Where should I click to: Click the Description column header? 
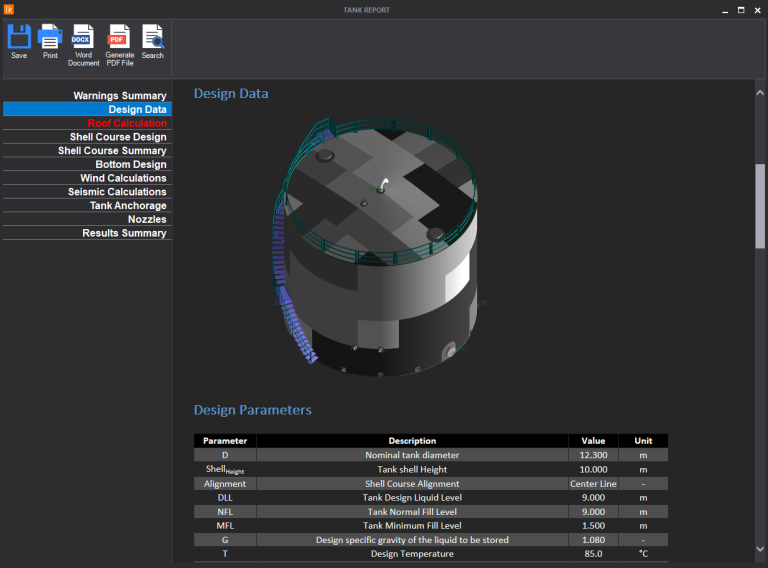point(412,441)
